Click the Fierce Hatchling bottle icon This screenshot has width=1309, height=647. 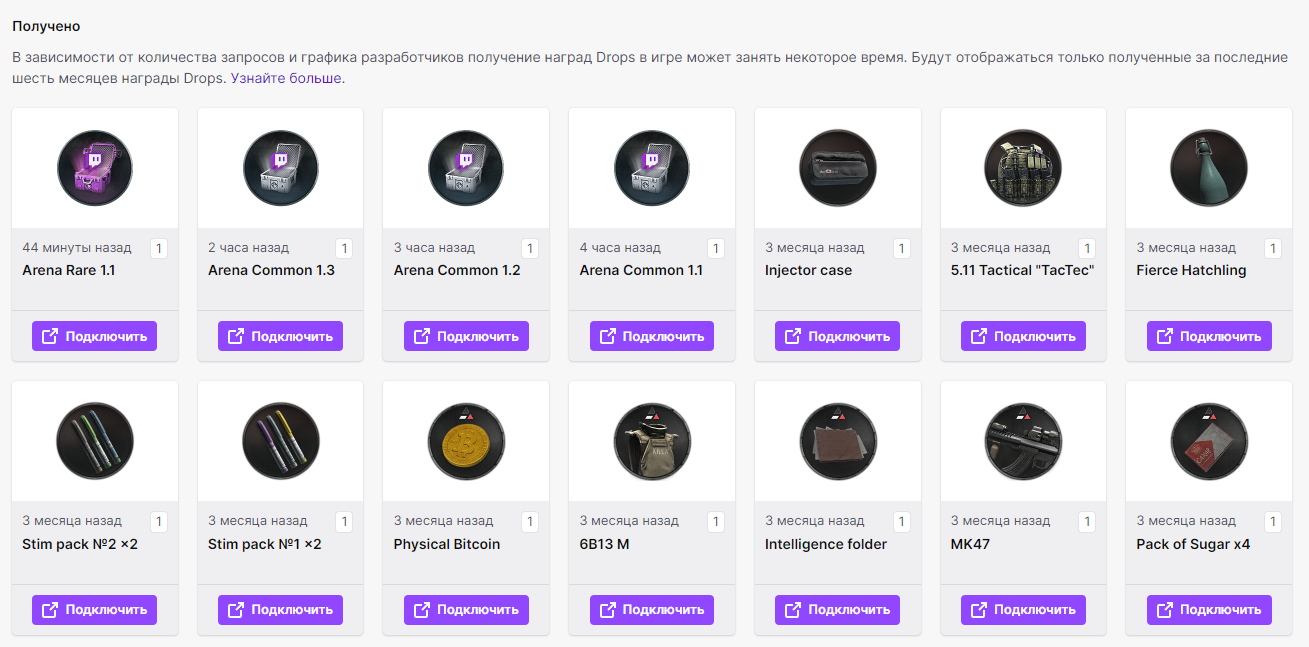(x=1209, y=168)
